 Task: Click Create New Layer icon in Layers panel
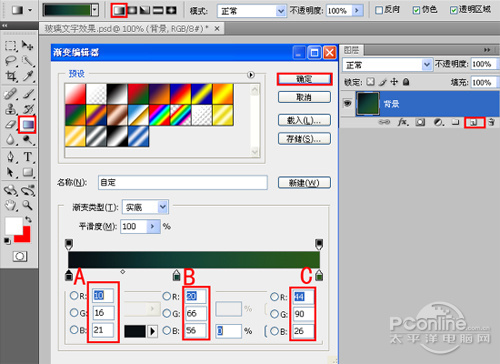pyautogui.click(x=474, y=122)
